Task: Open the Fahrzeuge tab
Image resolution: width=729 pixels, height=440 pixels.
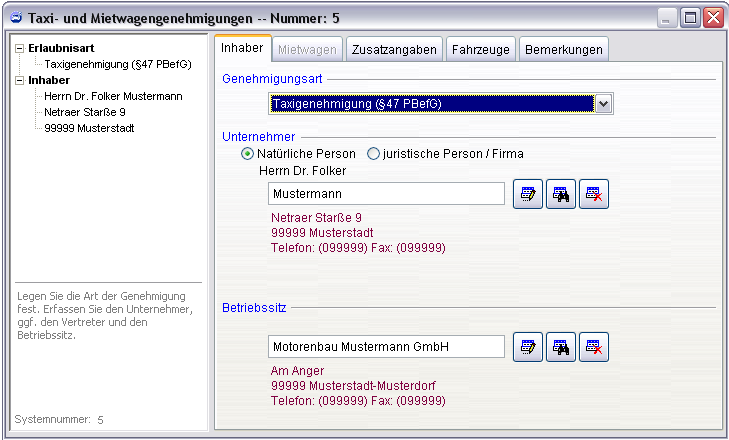Action: [x=481, y=49]
